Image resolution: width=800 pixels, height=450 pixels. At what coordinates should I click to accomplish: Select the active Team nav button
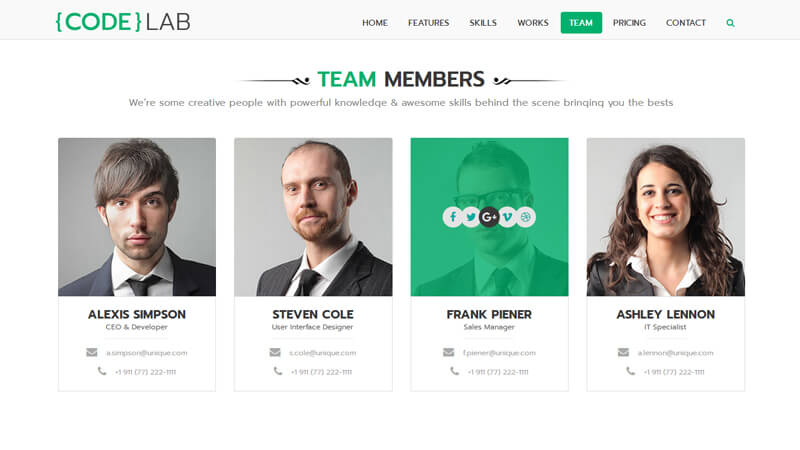pyautogui.click(x=581, y=23)
